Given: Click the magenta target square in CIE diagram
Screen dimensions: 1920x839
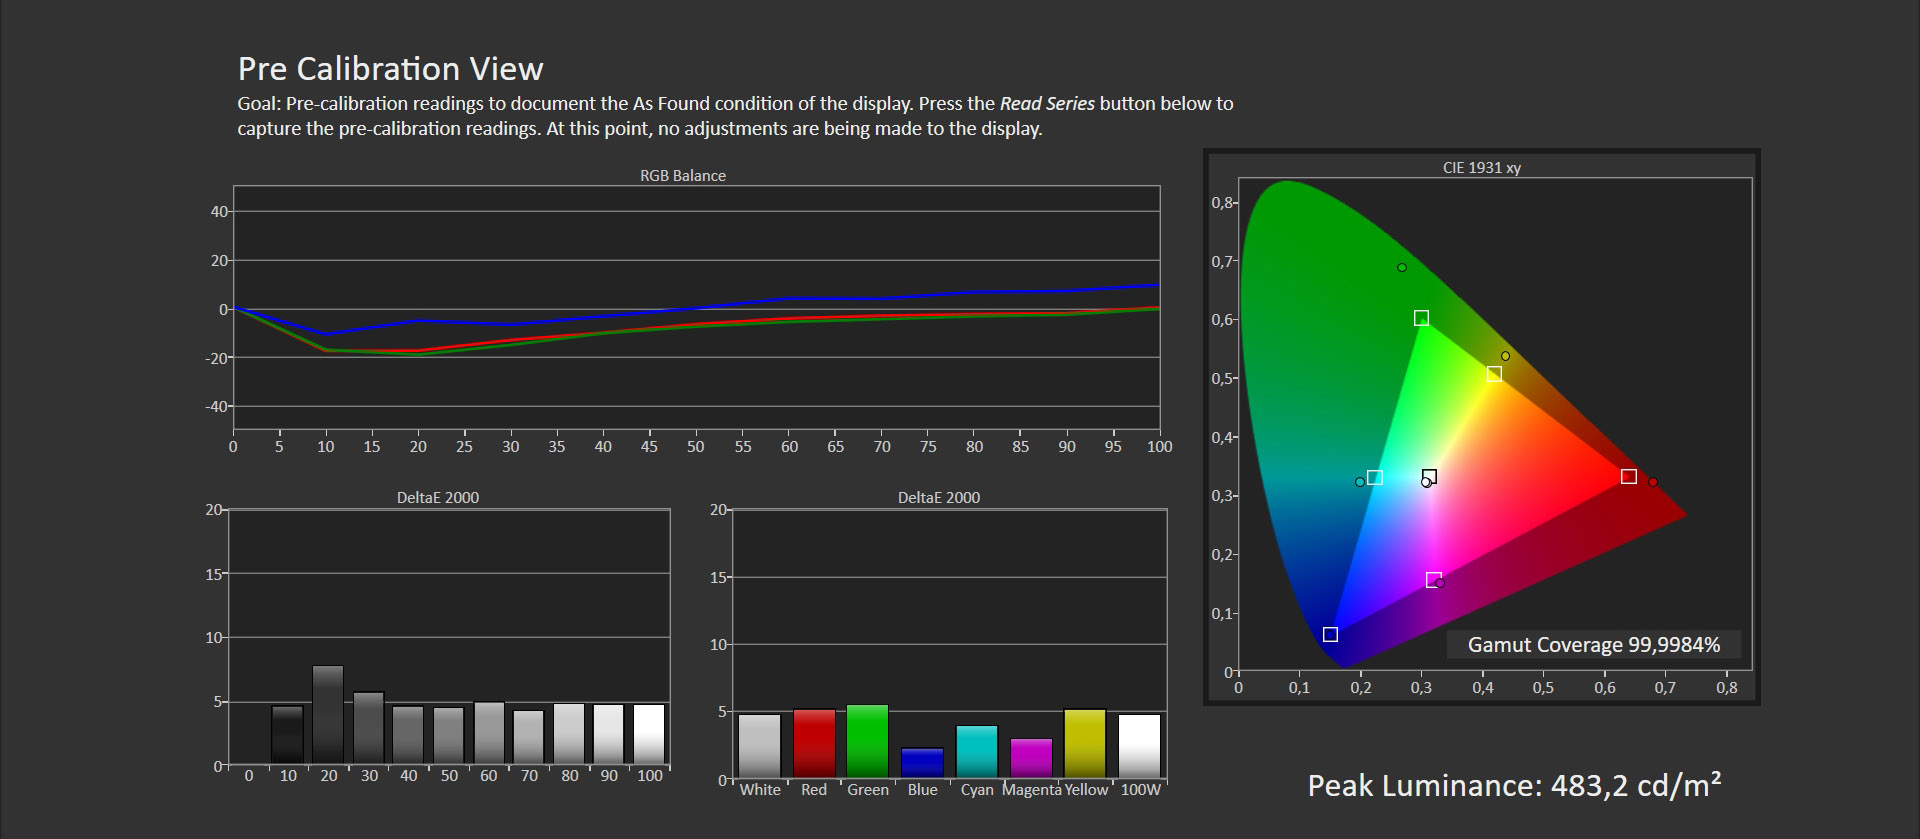Looking at the screenshot, I should (x=1433, y=580).
